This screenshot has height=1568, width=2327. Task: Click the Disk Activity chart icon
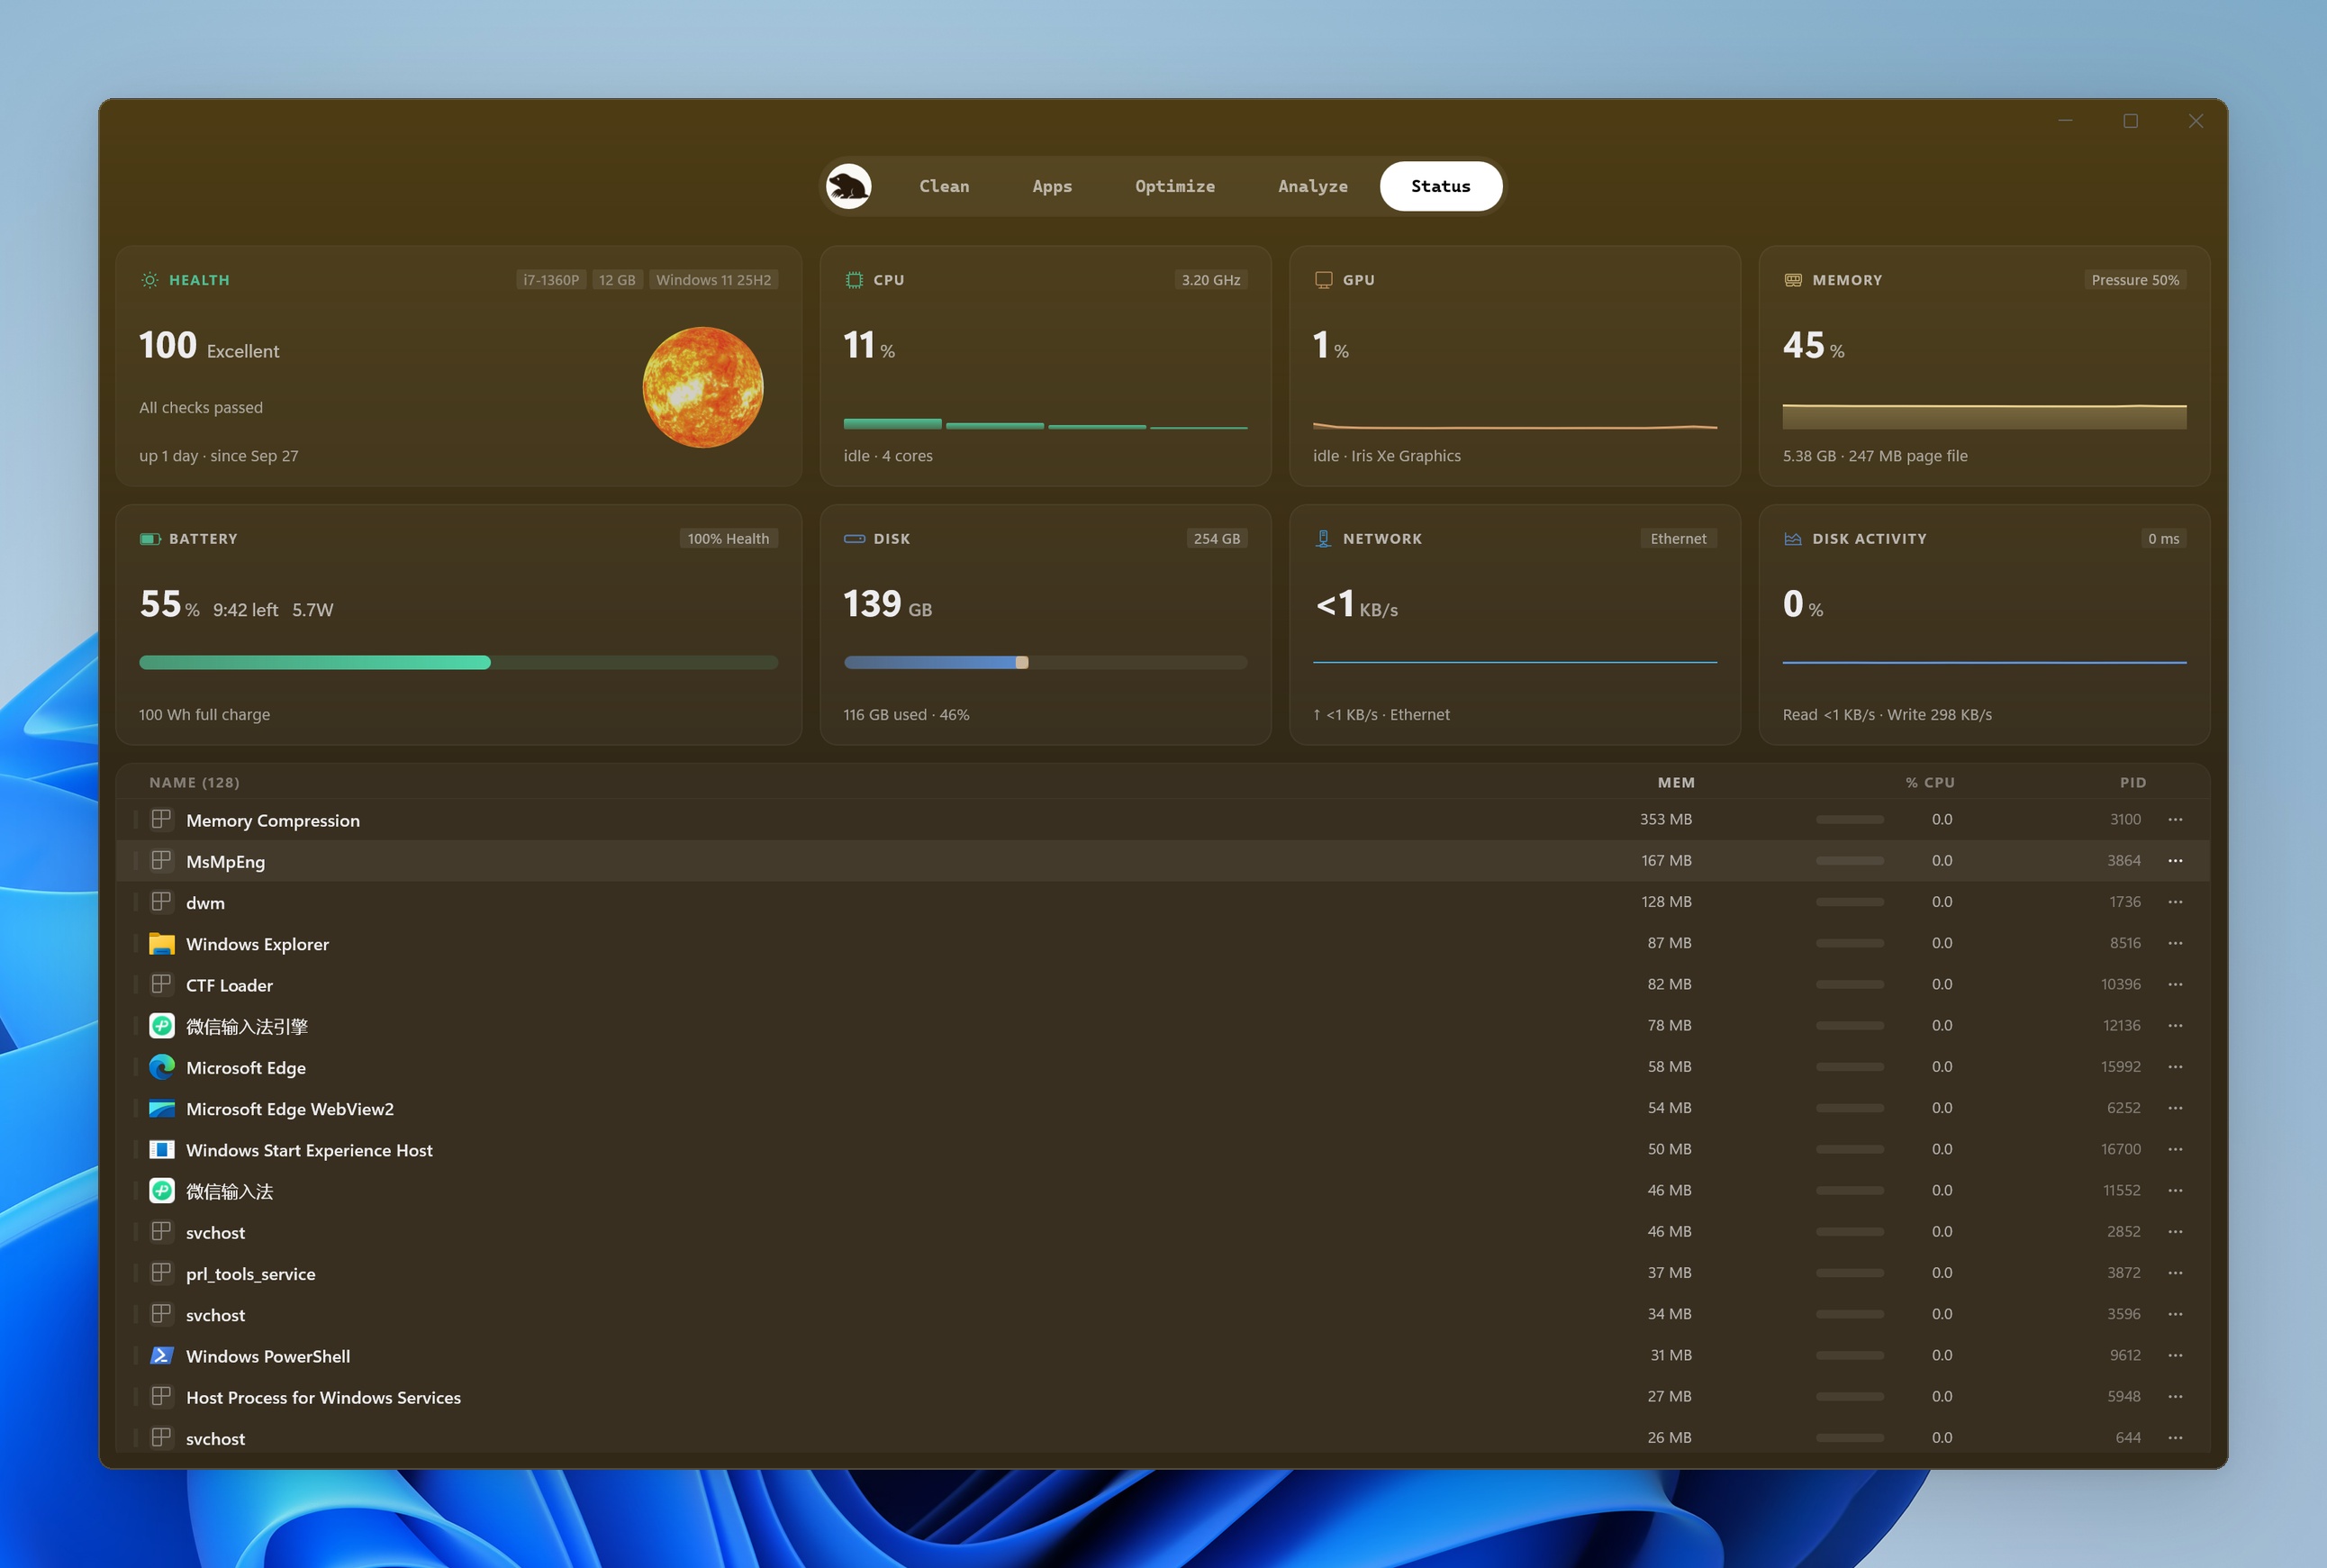click(x=1793, y=539)
